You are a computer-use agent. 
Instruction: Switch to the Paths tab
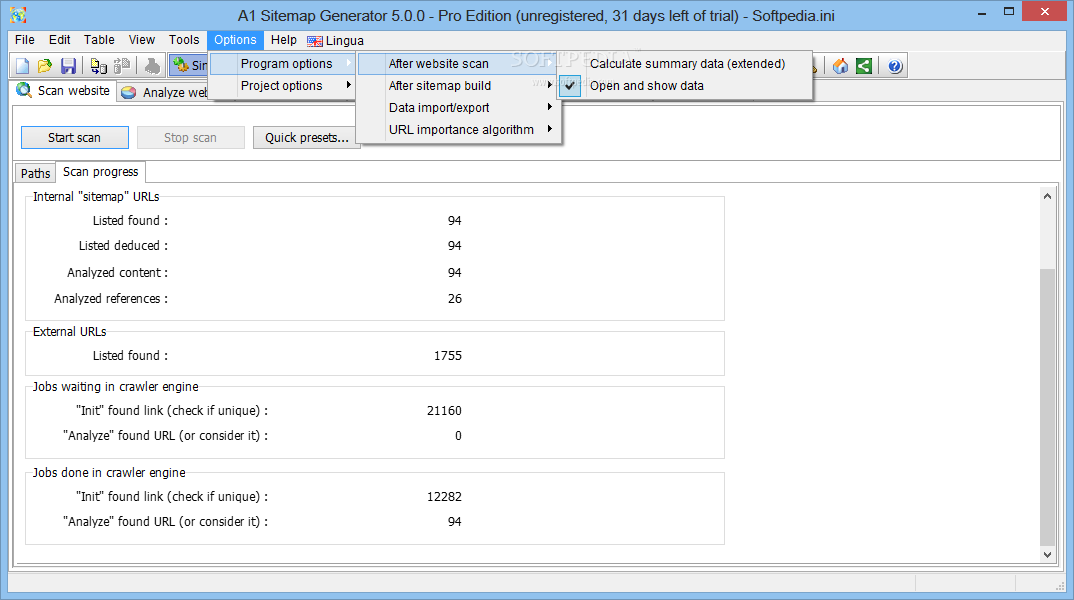click(36, 173)
